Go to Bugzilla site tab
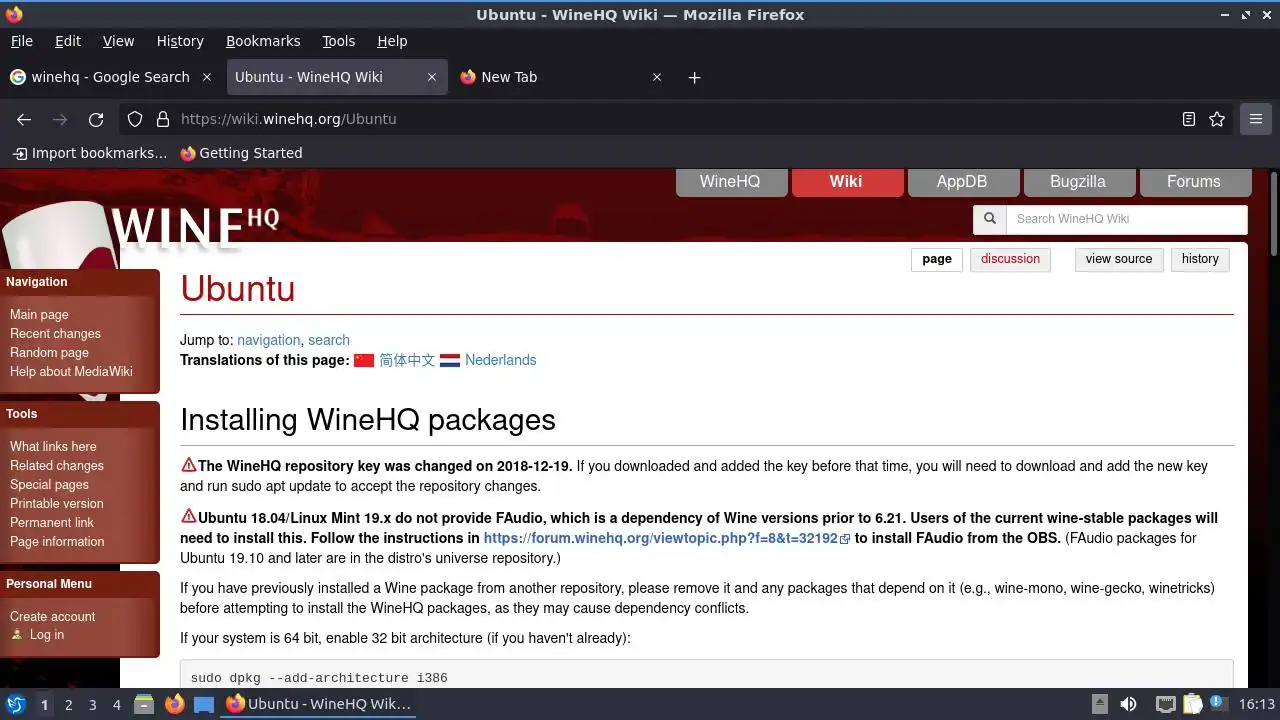The image size is (1280, 720). click(1078, 182)
